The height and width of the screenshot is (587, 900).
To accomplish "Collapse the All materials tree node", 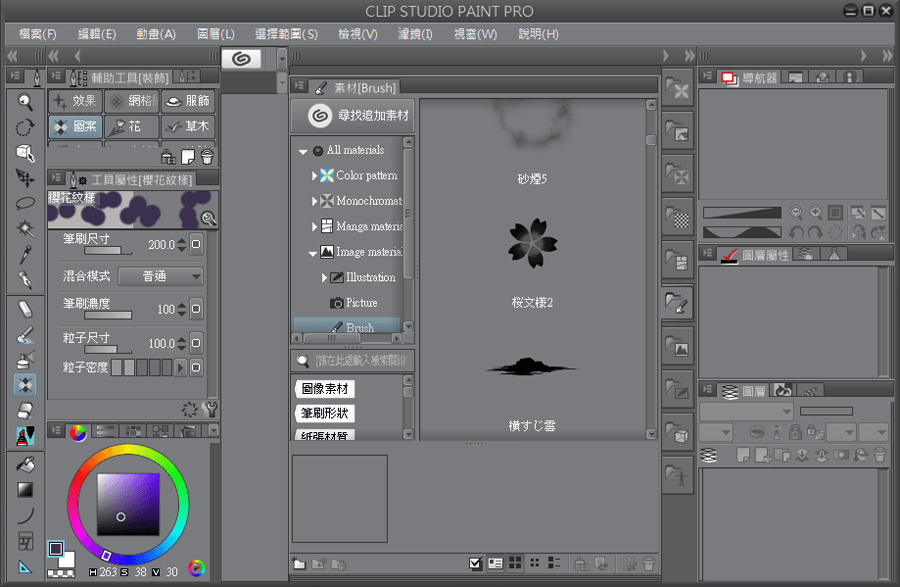I will 303,151.
